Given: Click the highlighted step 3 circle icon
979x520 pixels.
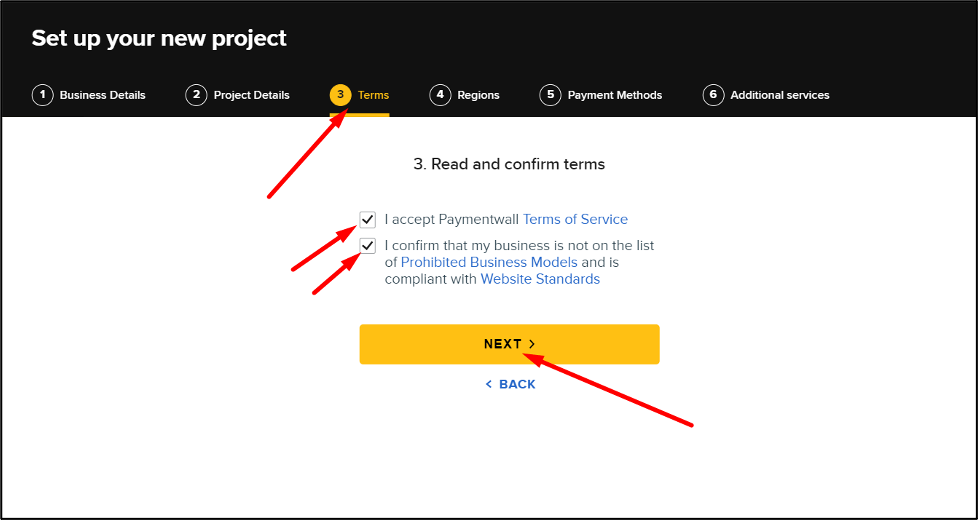Looking at the screenshot, I should 340,95.
